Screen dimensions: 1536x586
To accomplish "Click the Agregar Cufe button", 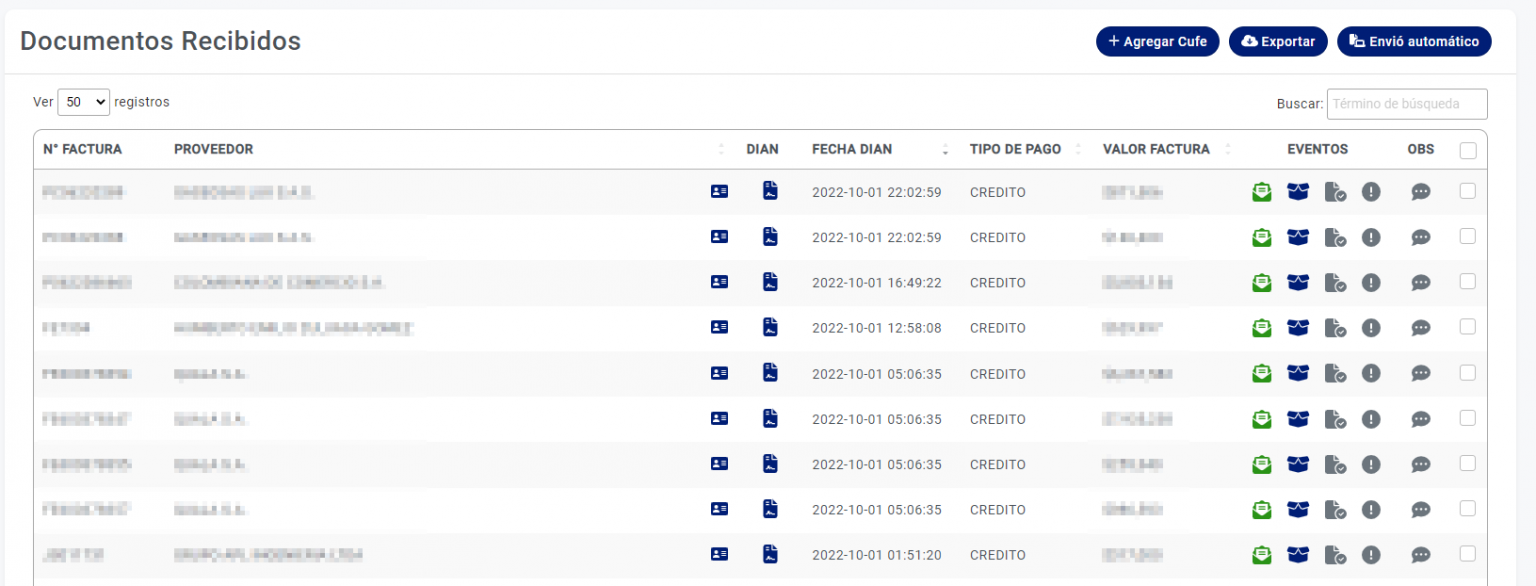I will pos(1157,42).
